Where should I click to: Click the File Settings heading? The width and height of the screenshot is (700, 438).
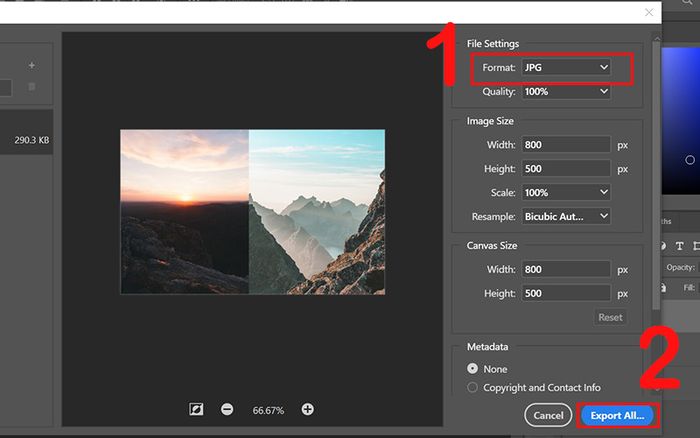[493, 44]
